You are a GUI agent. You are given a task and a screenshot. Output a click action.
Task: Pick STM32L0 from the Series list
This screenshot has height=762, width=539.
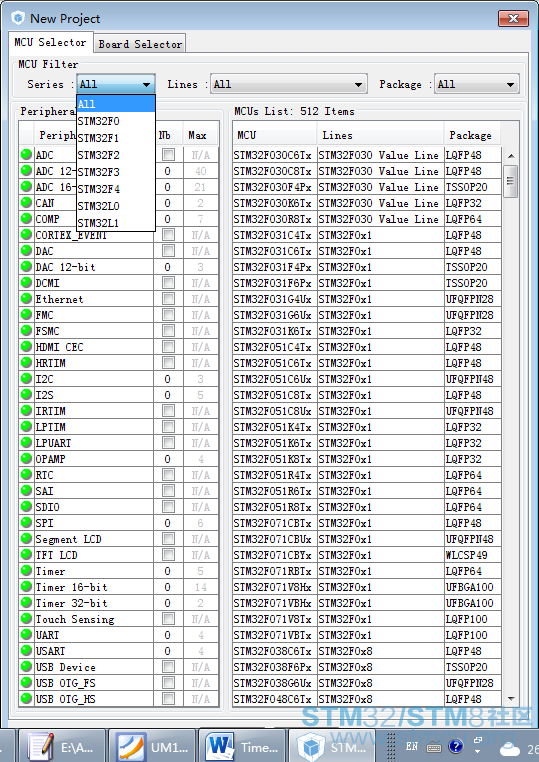[116, 206]
